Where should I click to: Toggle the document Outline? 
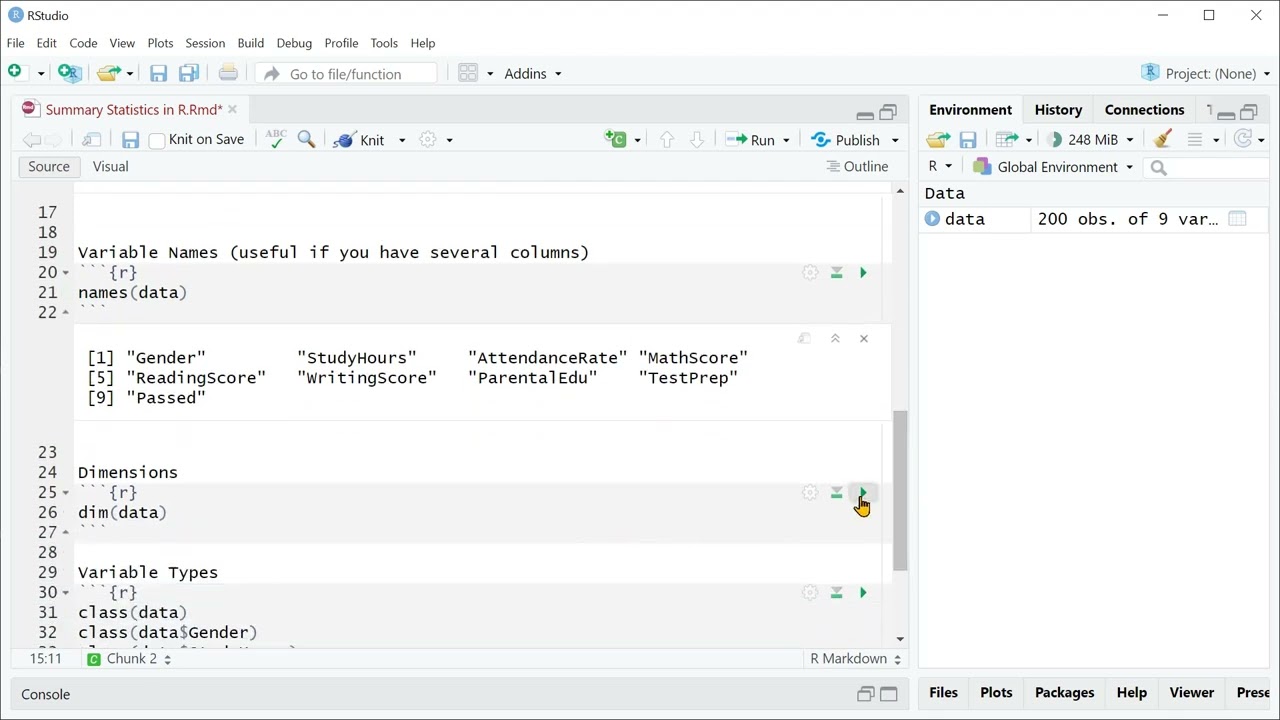tap(857, 166)
